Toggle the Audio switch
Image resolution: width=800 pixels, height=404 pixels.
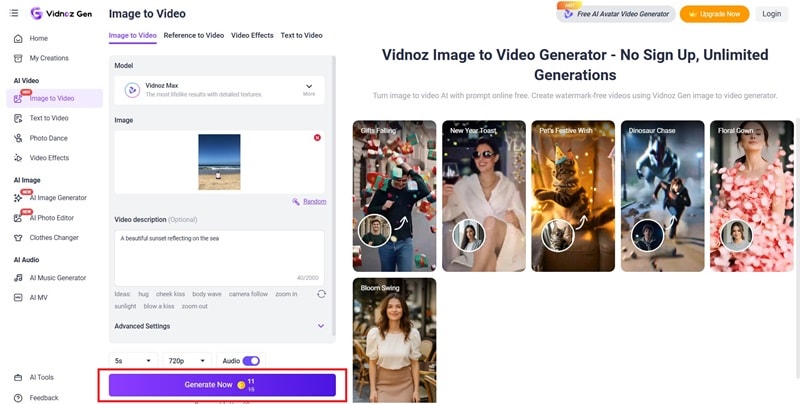tap(251, 361)
